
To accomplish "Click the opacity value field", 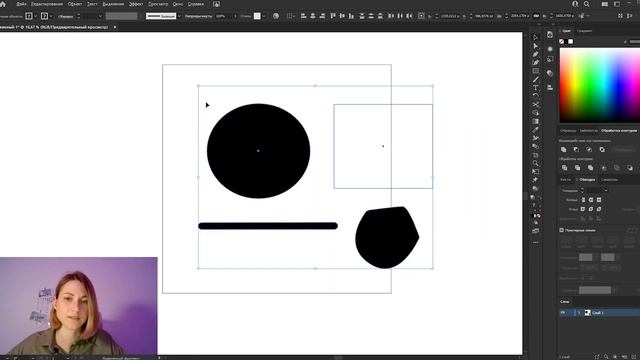I will (x=223, y=16).
